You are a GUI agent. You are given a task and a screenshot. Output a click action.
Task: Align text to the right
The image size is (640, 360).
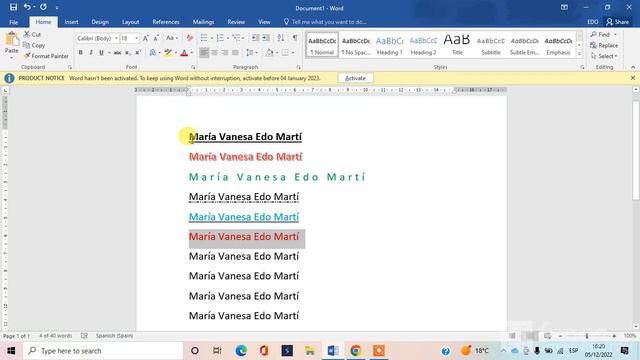tap(224, 52)
